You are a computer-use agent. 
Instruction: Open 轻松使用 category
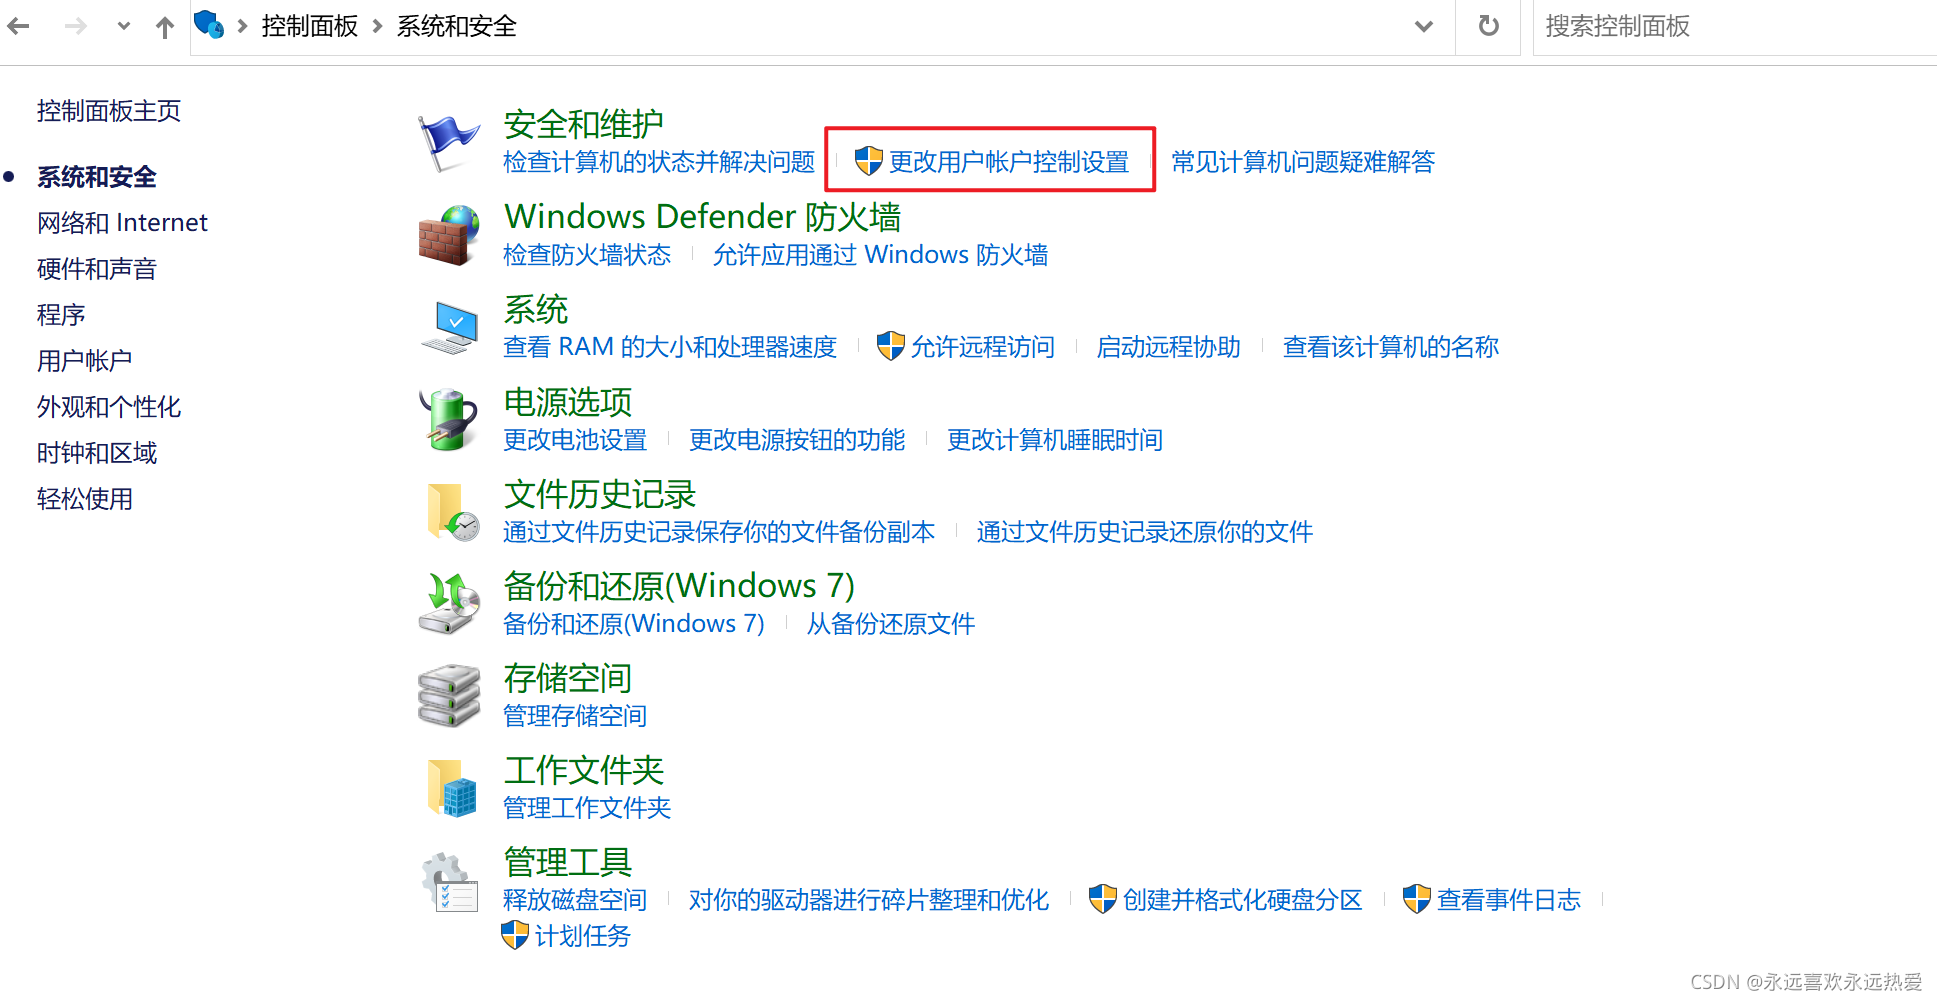pyautogui.click(x=85, y=498)
